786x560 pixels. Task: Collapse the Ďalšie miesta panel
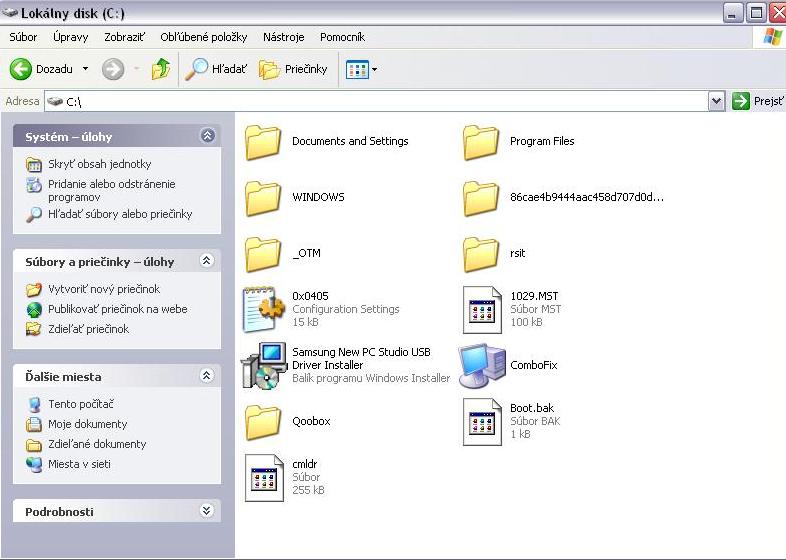[207, 375]
